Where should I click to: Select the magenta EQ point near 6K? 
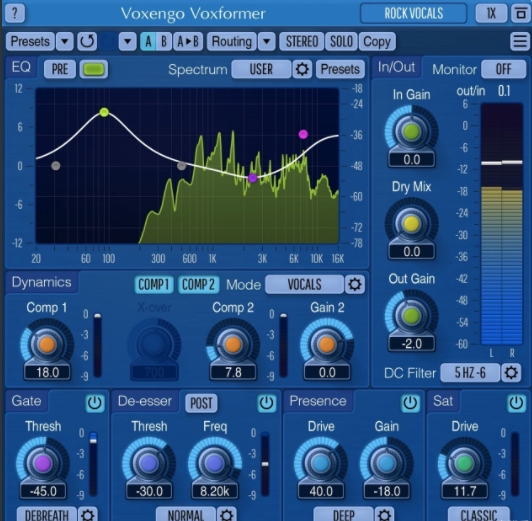coord(303,134)
